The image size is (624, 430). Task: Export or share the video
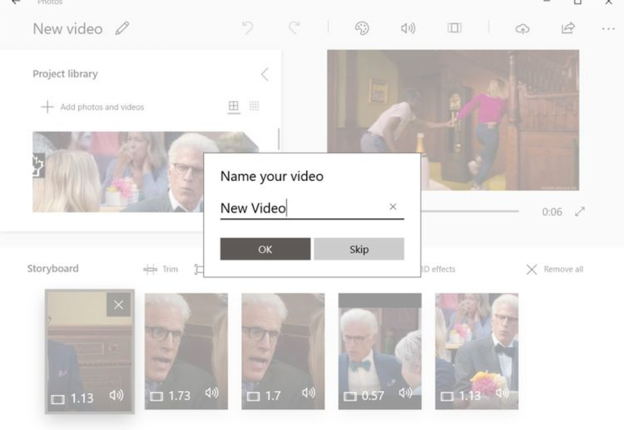click(x=568, y=28)
